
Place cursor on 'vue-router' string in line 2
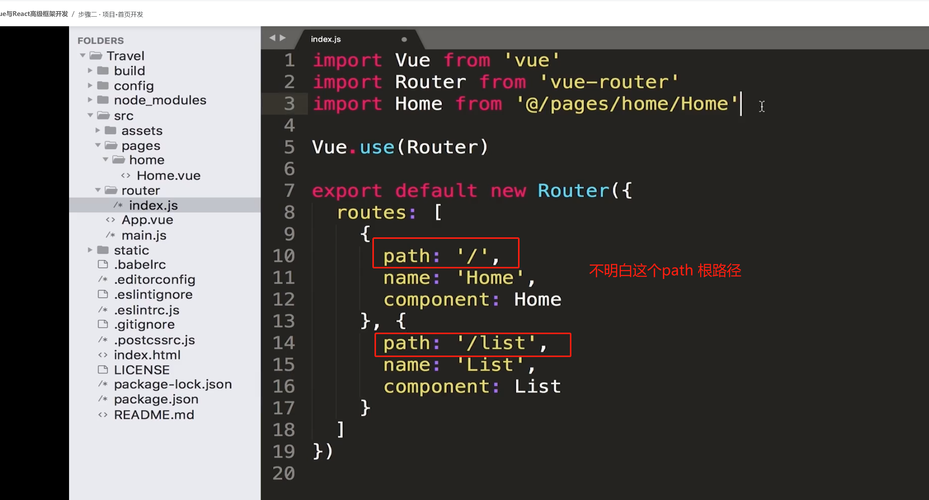tap(608, 82)
